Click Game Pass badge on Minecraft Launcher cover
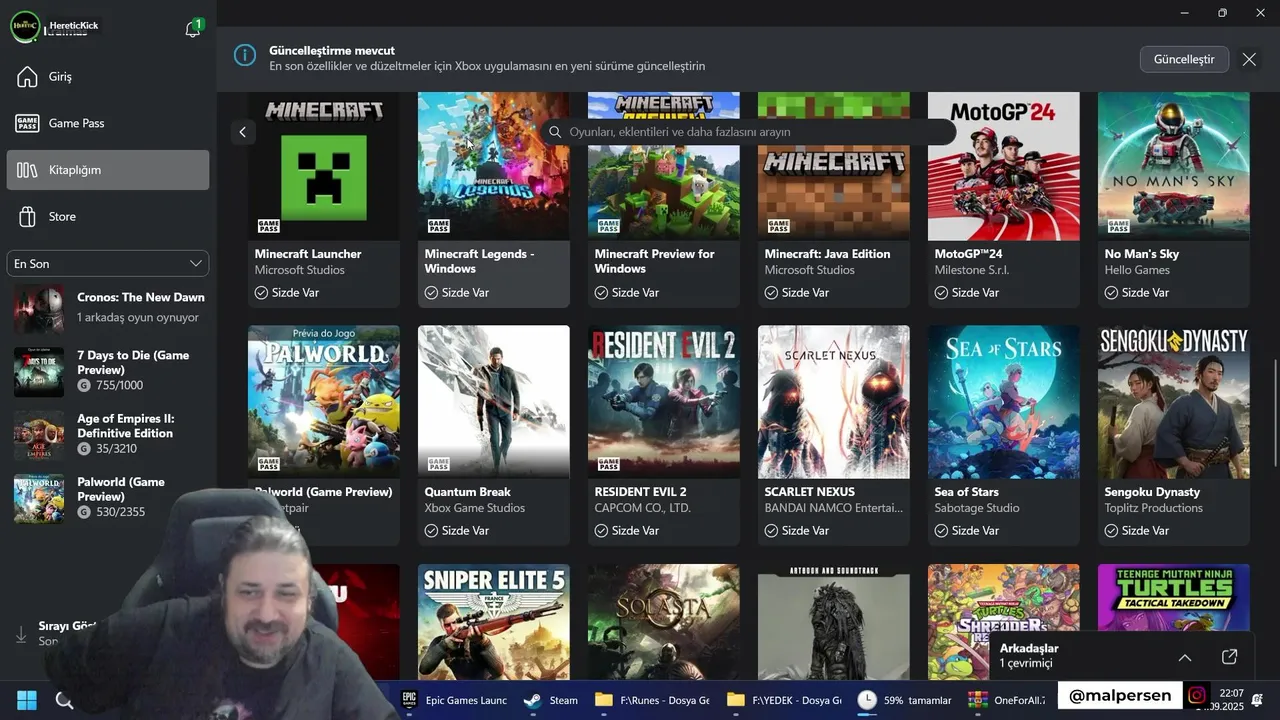The height and width of the screenshot is (720, 1280). tap(269, 226)
